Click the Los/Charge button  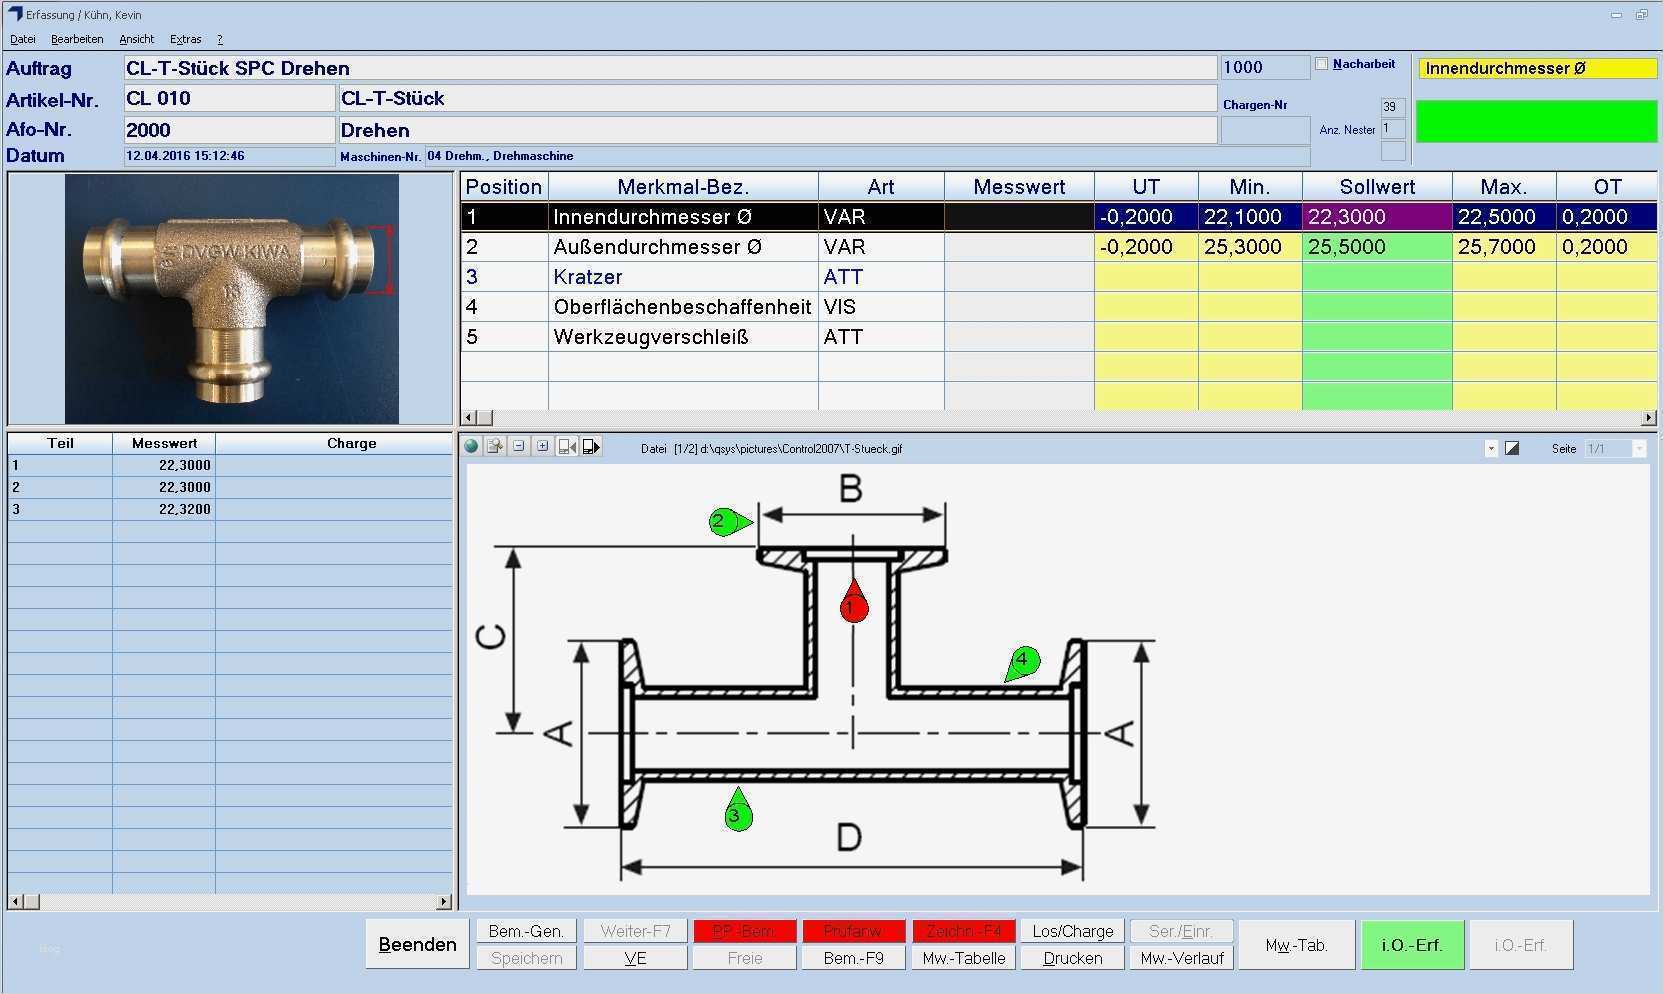pos(1072,931)
